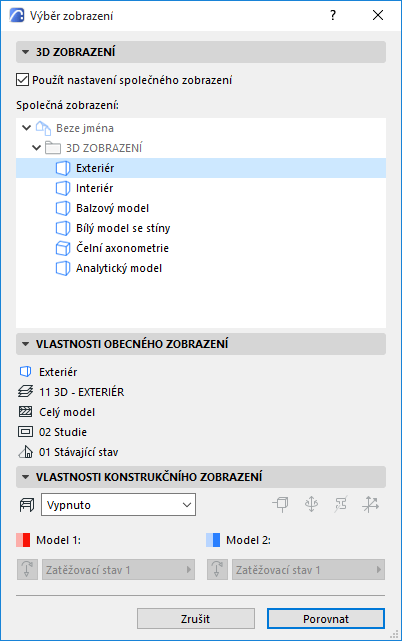Viewport: 402px width, 641px height.
Task: Open help with the question mark button
Action: 333,16
